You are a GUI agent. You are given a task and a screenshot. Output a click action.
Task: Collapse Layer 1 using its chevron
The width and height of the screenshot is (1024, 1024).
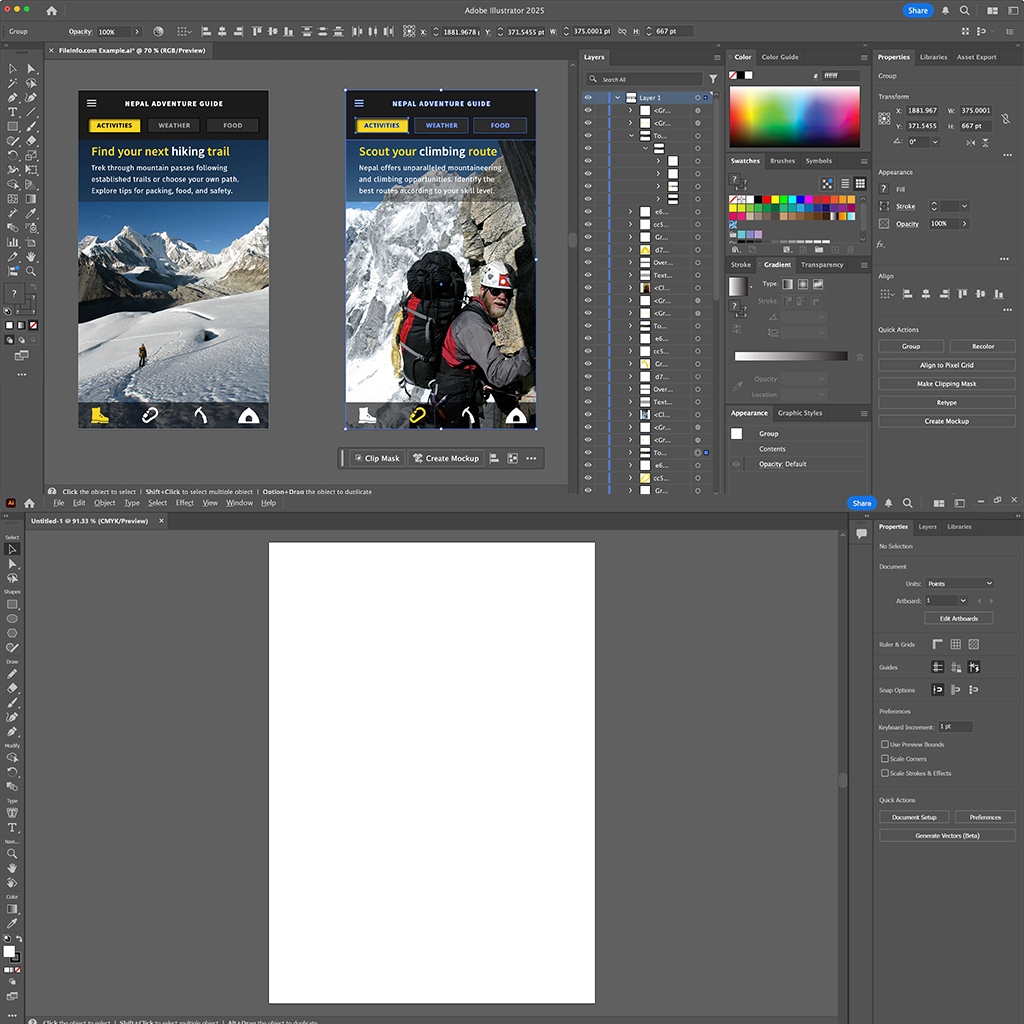pyautogui.click(x=617, y=97)
